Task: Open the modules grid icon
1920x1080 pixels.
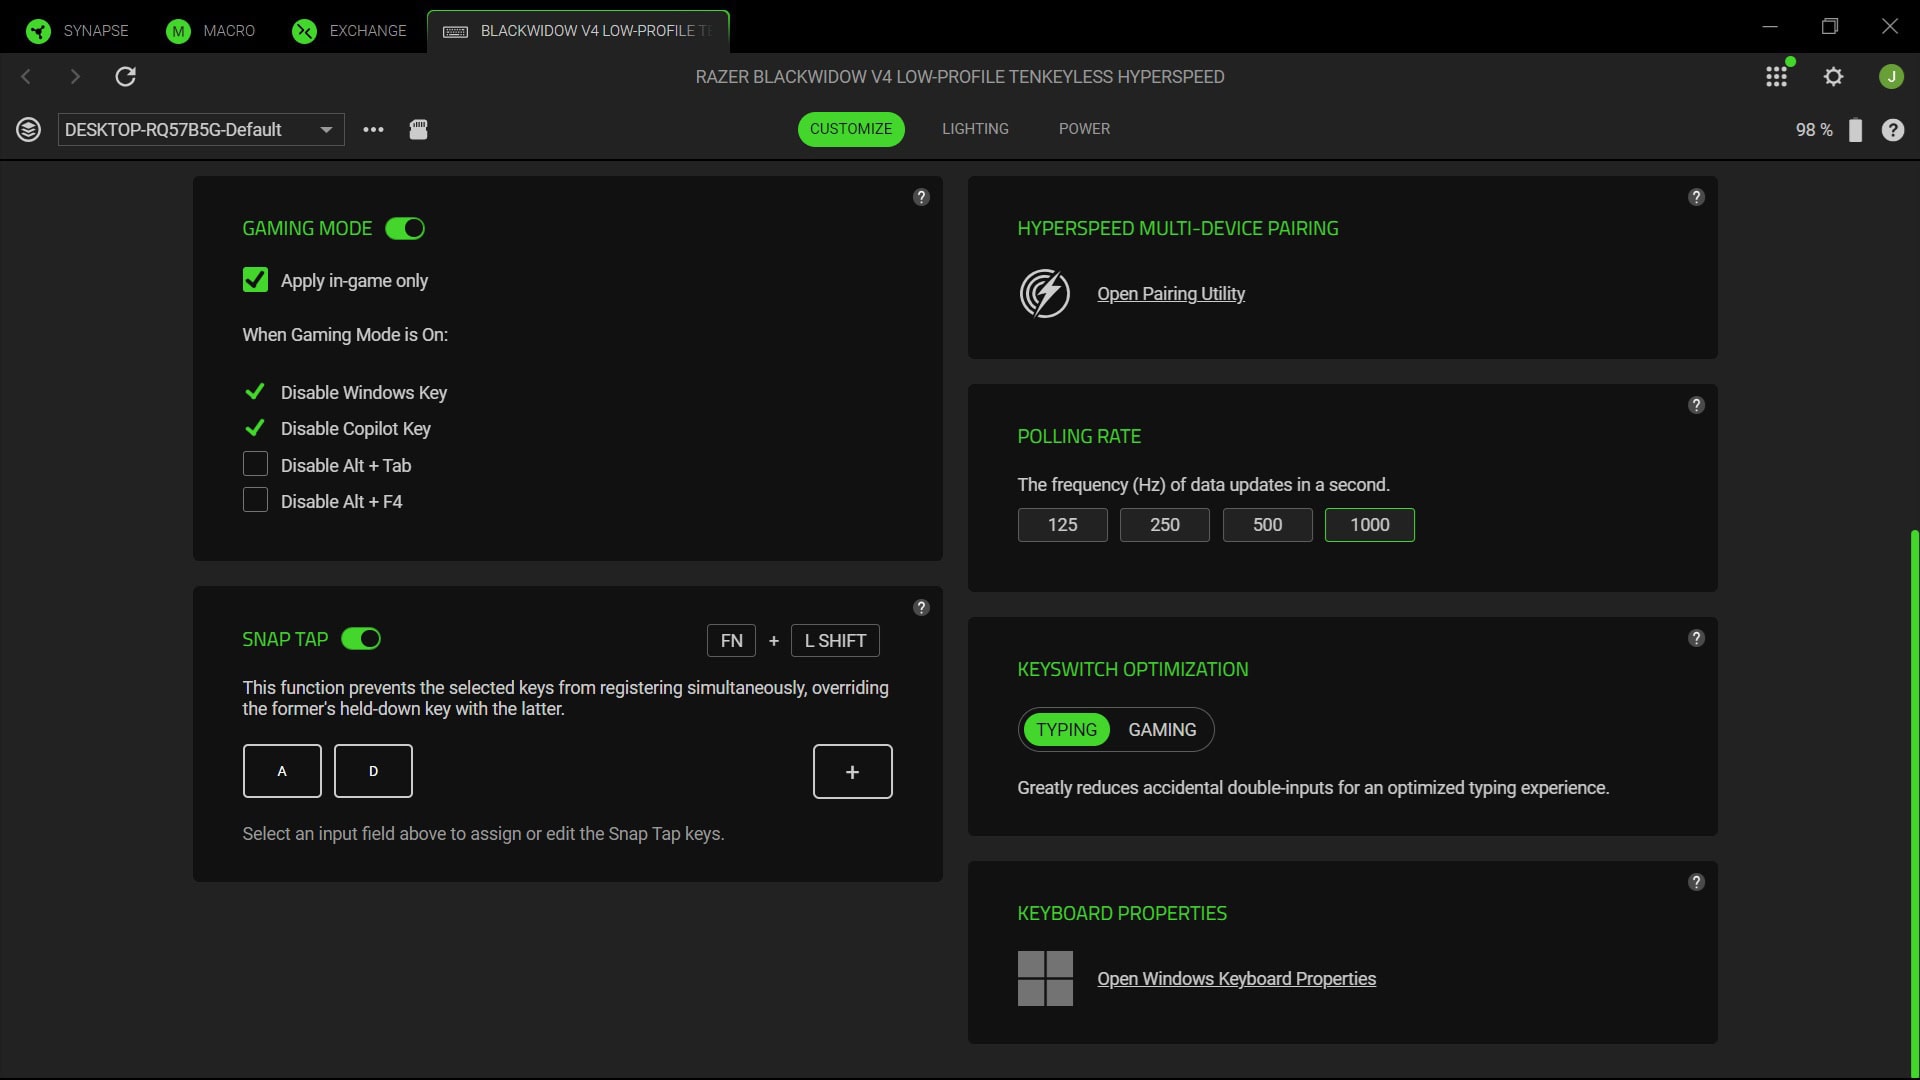Action: pos(1777,77)
